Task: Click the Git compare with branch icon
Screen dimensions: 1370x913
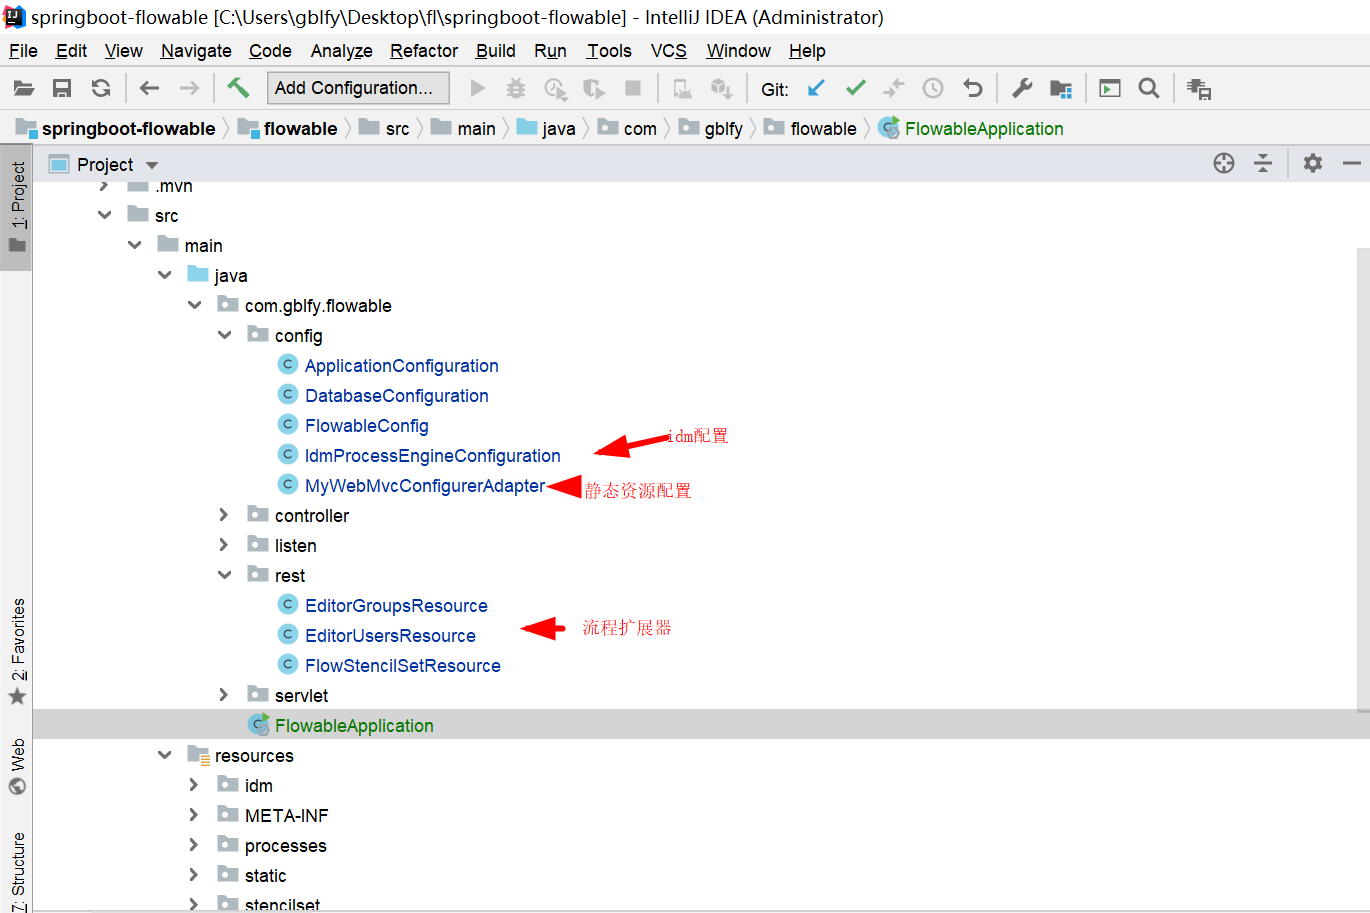Action: click(x=893, y=88)
